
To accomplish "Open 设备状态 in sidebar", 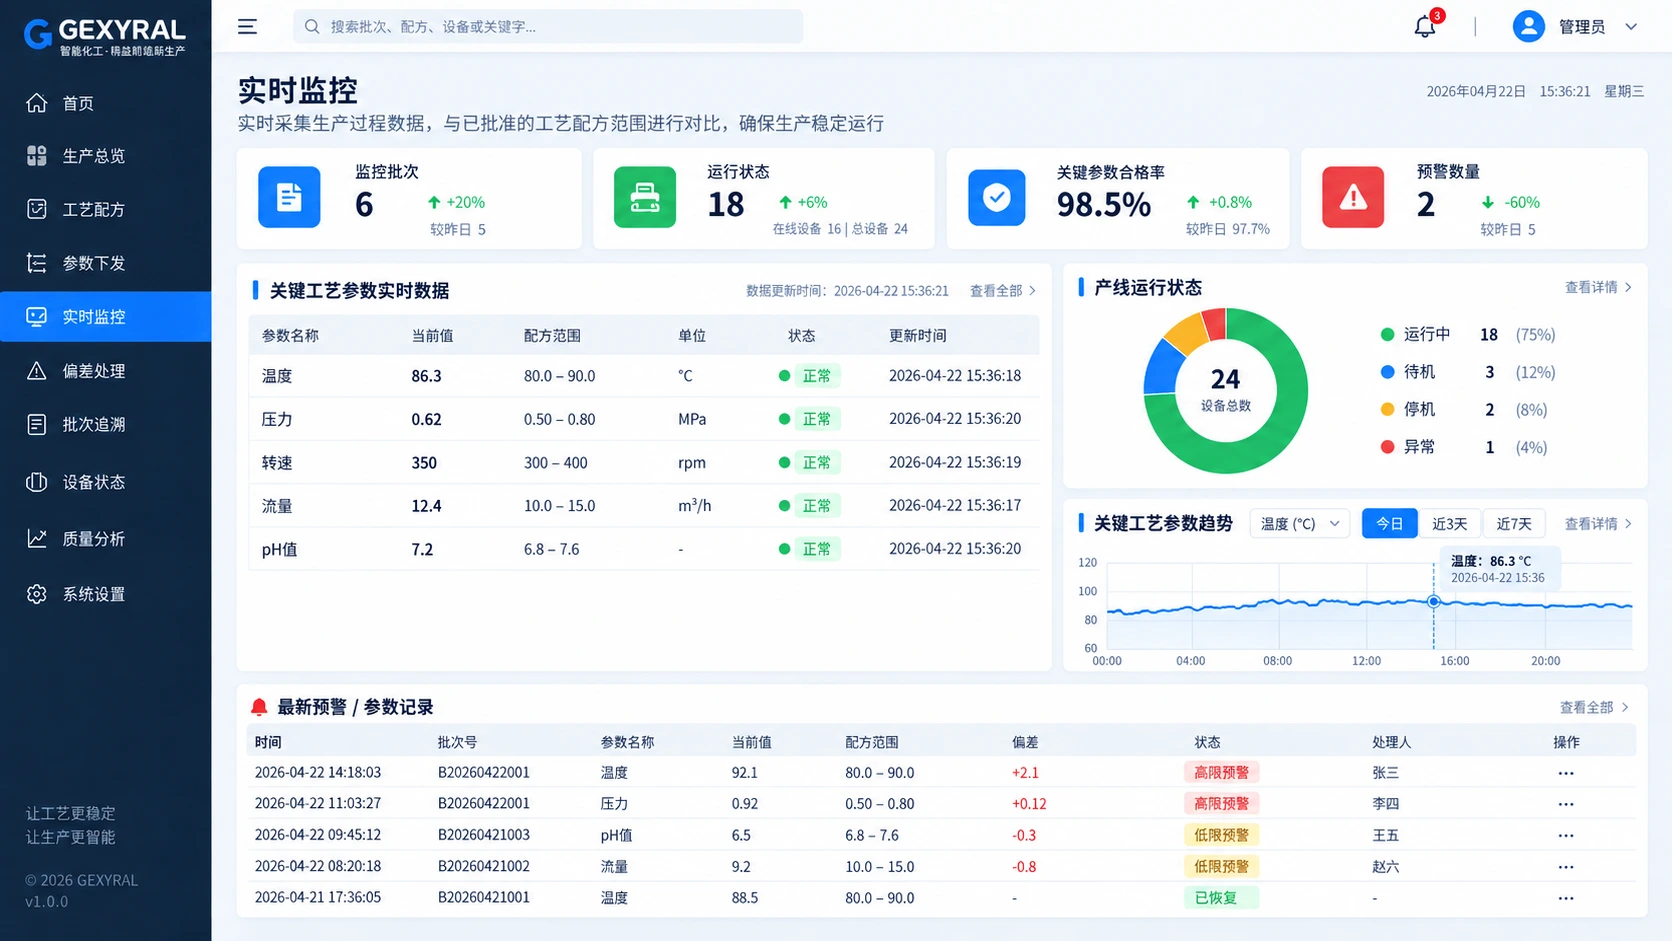I will pos(106,482).
